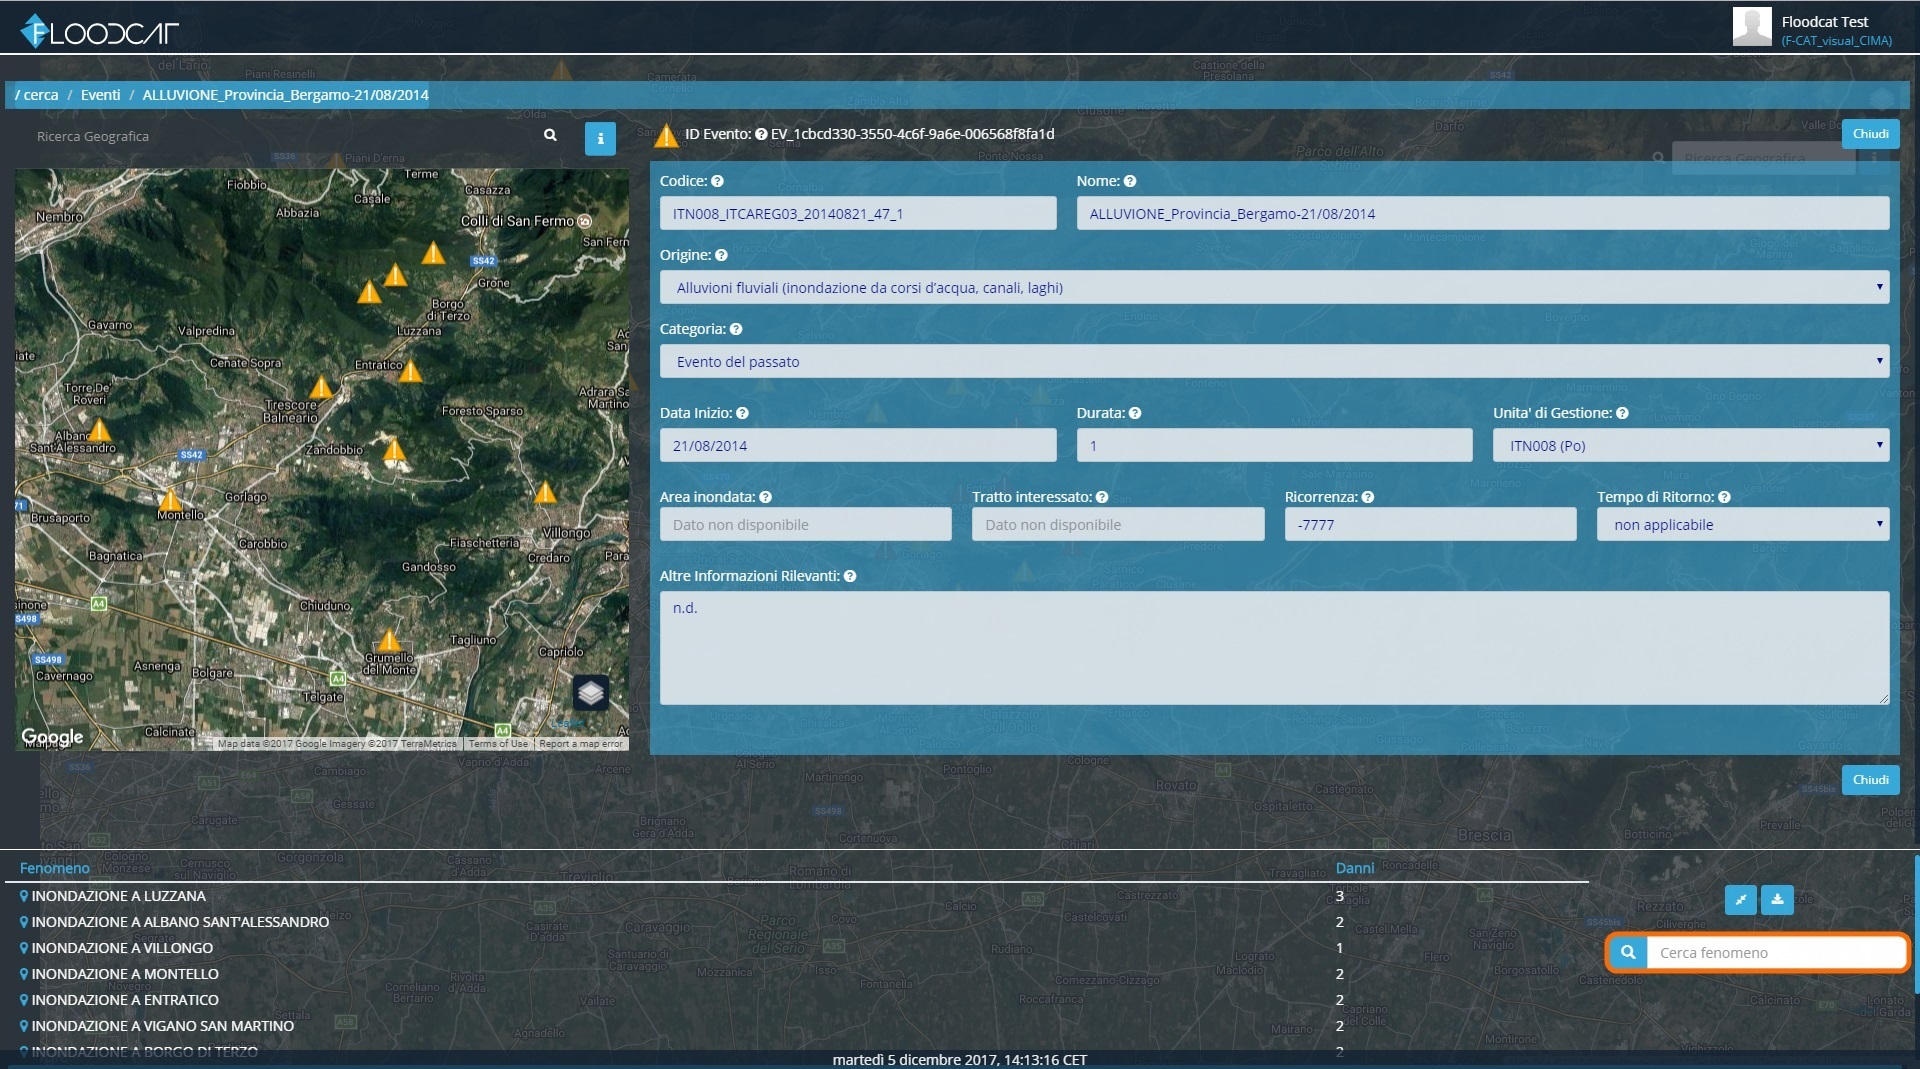This screenshot has height=1069, width=1920.
Task: Select INONDAZIONE A VILLONGO in the list
Action: 122,948
